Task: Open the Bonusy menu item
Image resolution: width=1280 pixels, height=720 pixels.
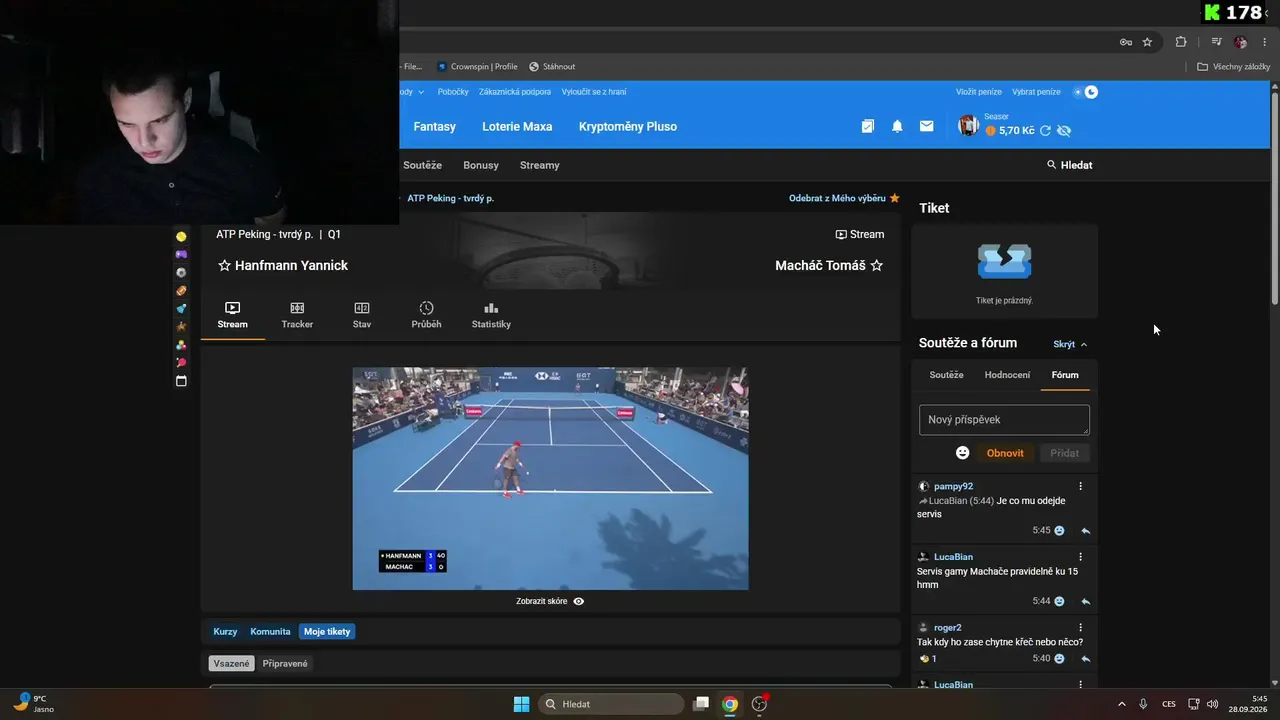Action: point(481,165)
